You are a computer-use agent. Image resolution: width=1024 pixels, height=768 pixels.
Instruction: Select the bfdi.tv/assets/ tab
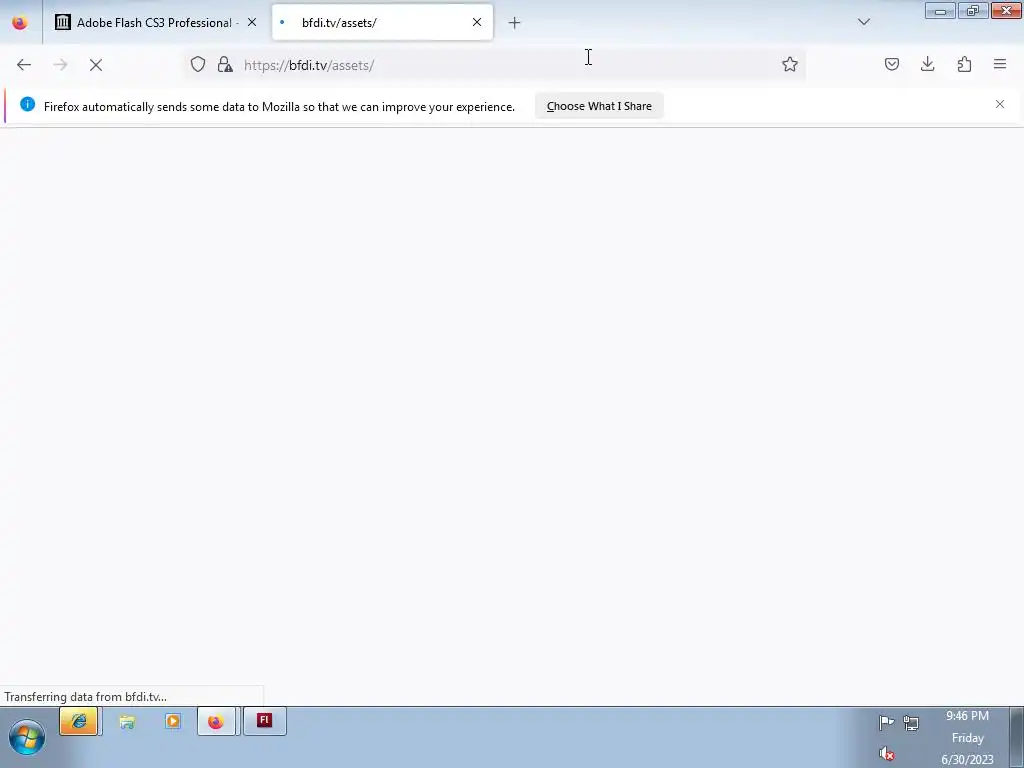(x=383, y=23)
